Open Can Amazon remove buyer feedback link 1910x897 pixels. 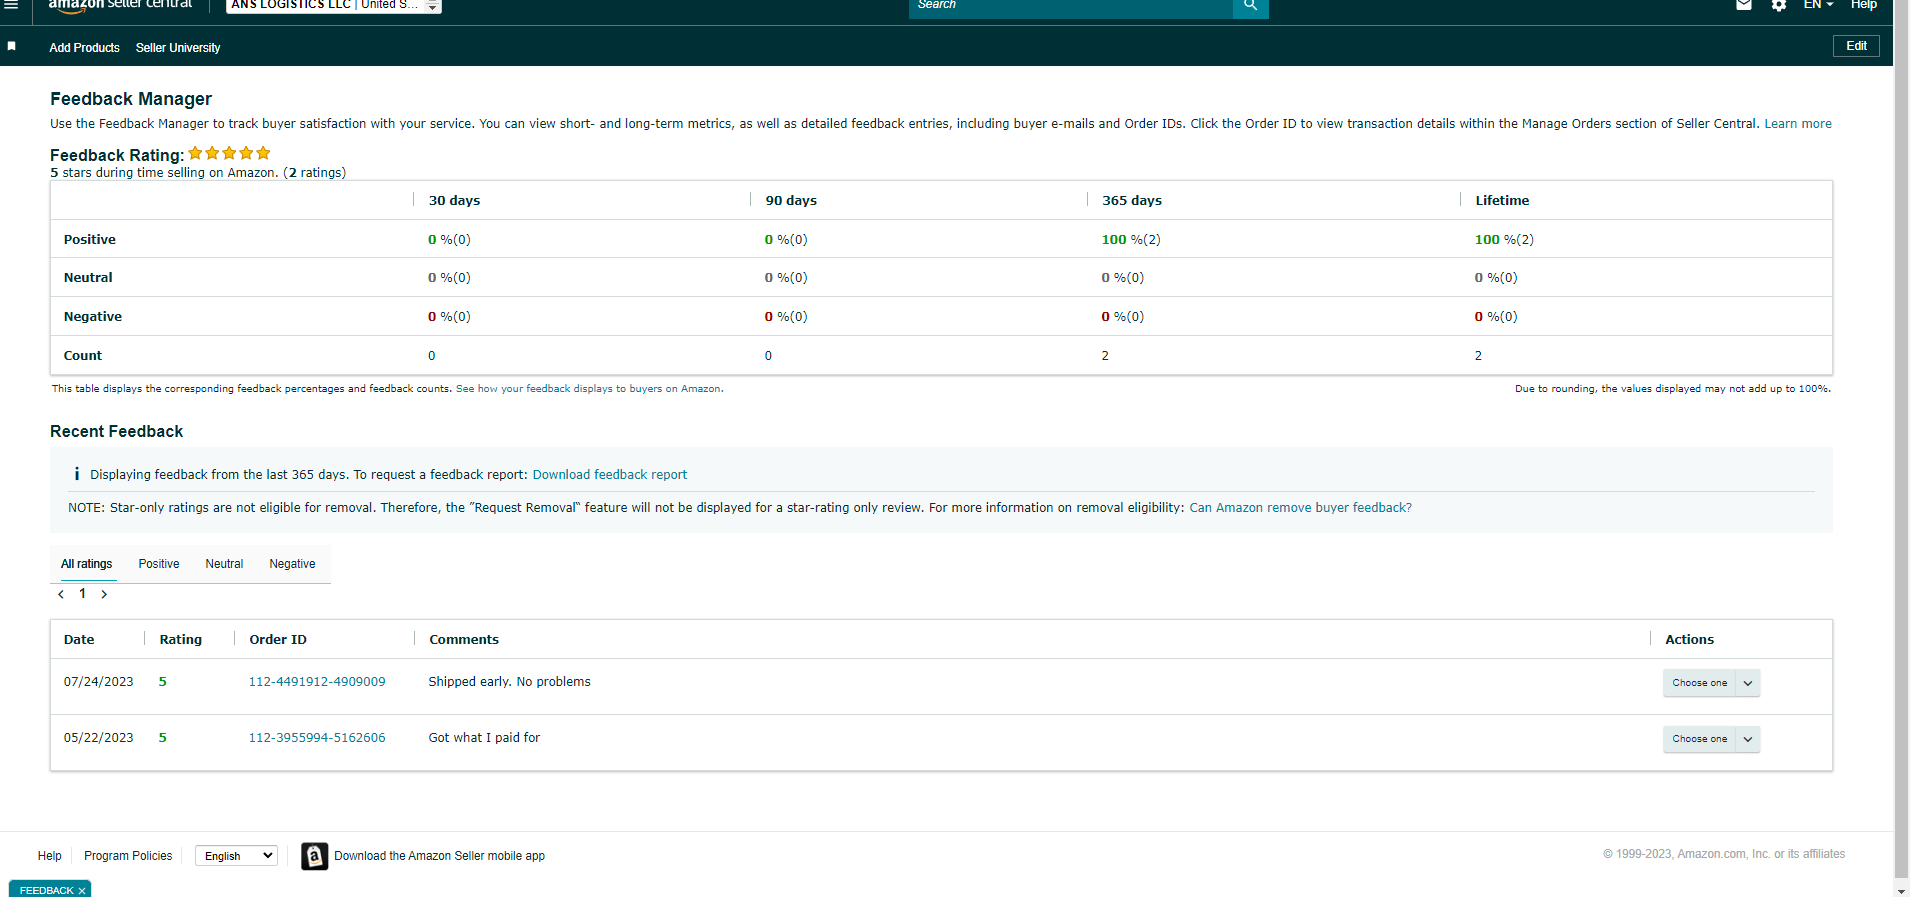(x=1300, y=508)
